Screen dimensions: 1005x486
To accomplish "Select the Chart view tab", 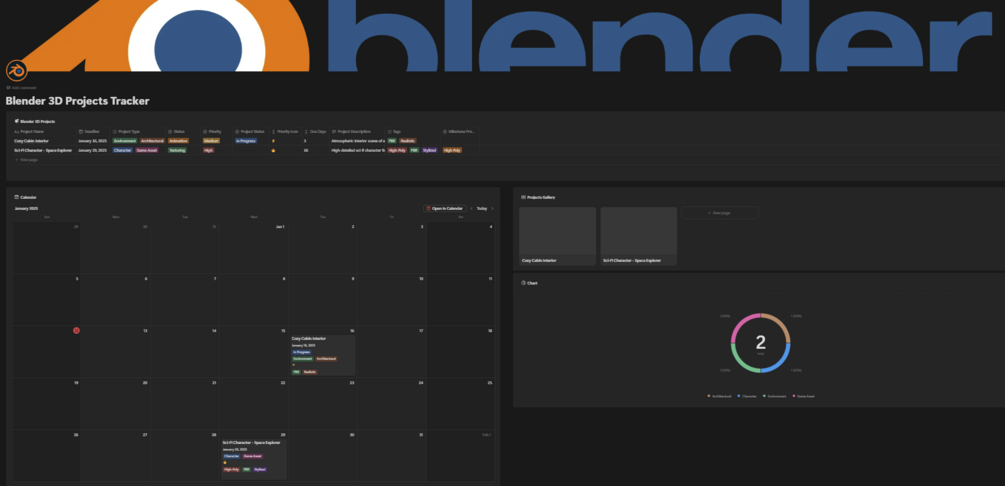I will tap(529, 283).
